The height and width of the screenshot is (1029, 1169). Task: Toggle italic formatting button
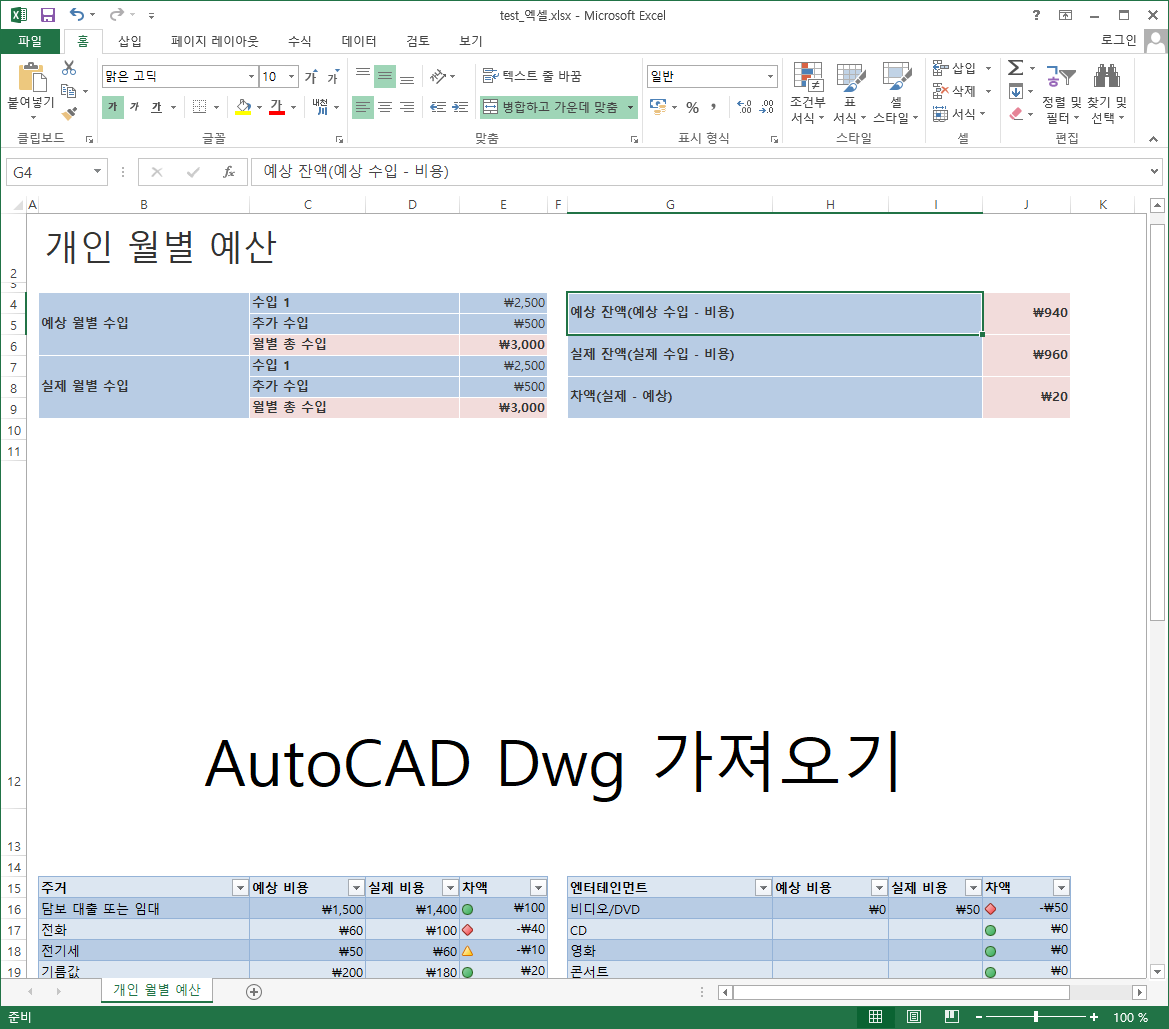pos(135,107)
